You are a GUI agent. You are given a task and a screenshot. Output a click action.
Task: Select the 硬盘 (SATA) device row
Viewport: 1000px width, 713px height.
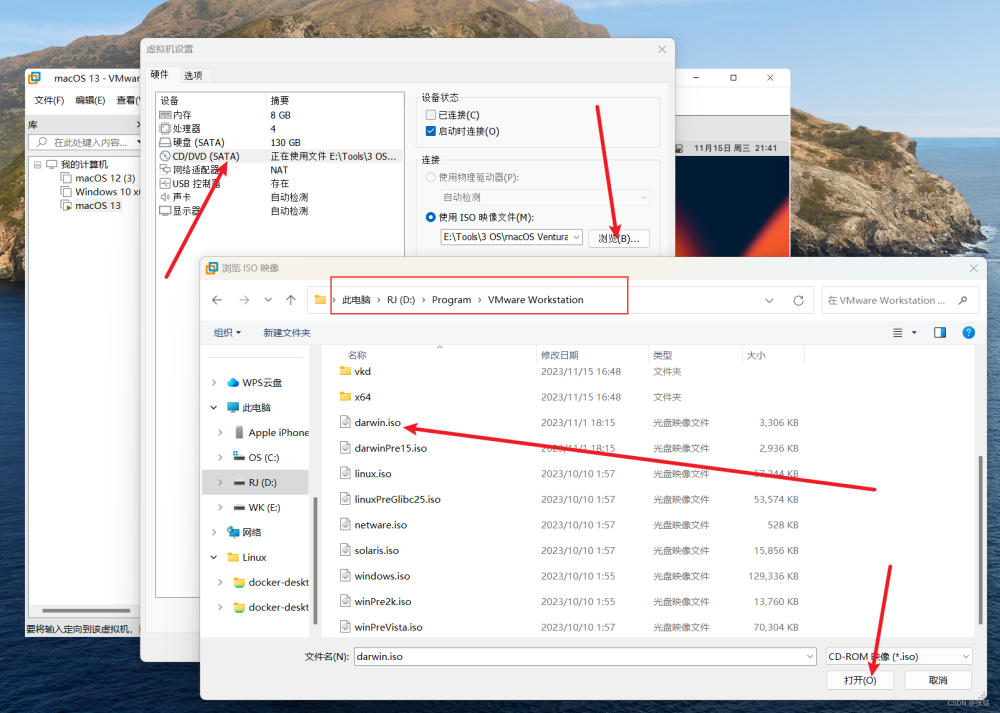280,142
